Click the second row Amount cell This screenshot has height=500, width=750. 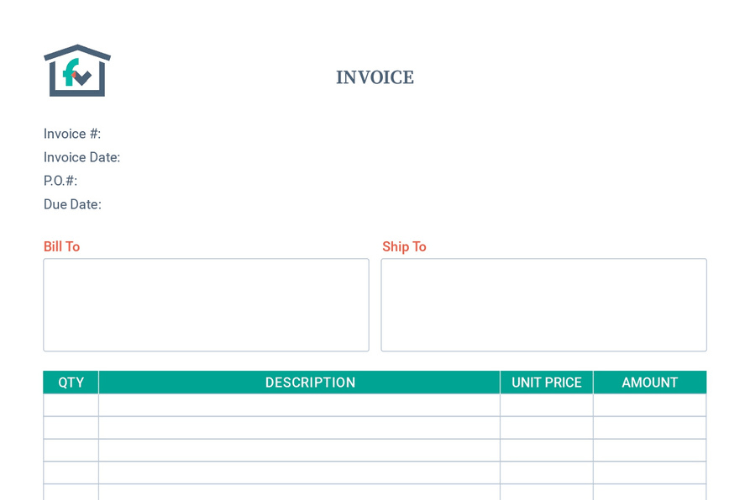pyautogui.click(x=650, y=428)
